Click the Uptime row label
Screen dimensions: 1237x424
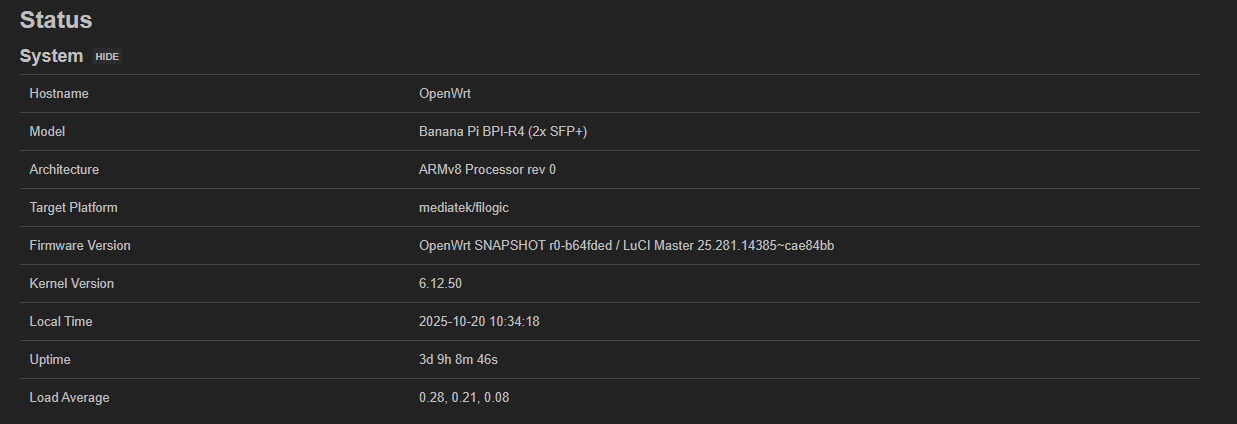[50, 360]
